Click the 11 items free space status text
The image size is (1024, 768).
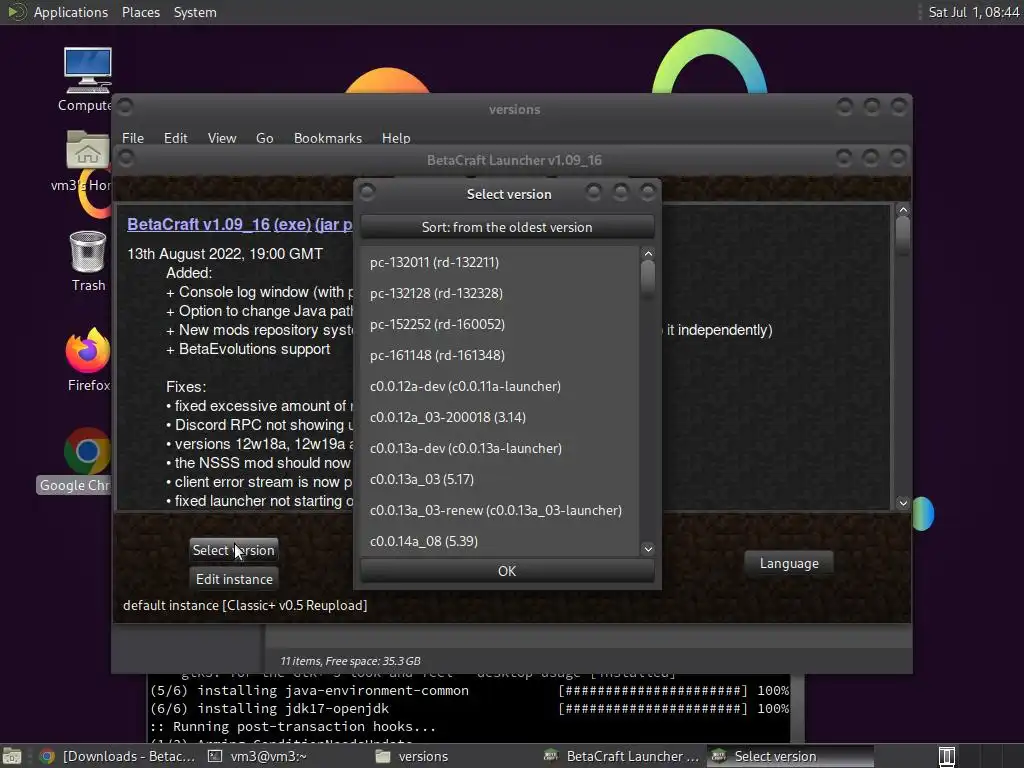pyautogui.click(x=350, y=661)
